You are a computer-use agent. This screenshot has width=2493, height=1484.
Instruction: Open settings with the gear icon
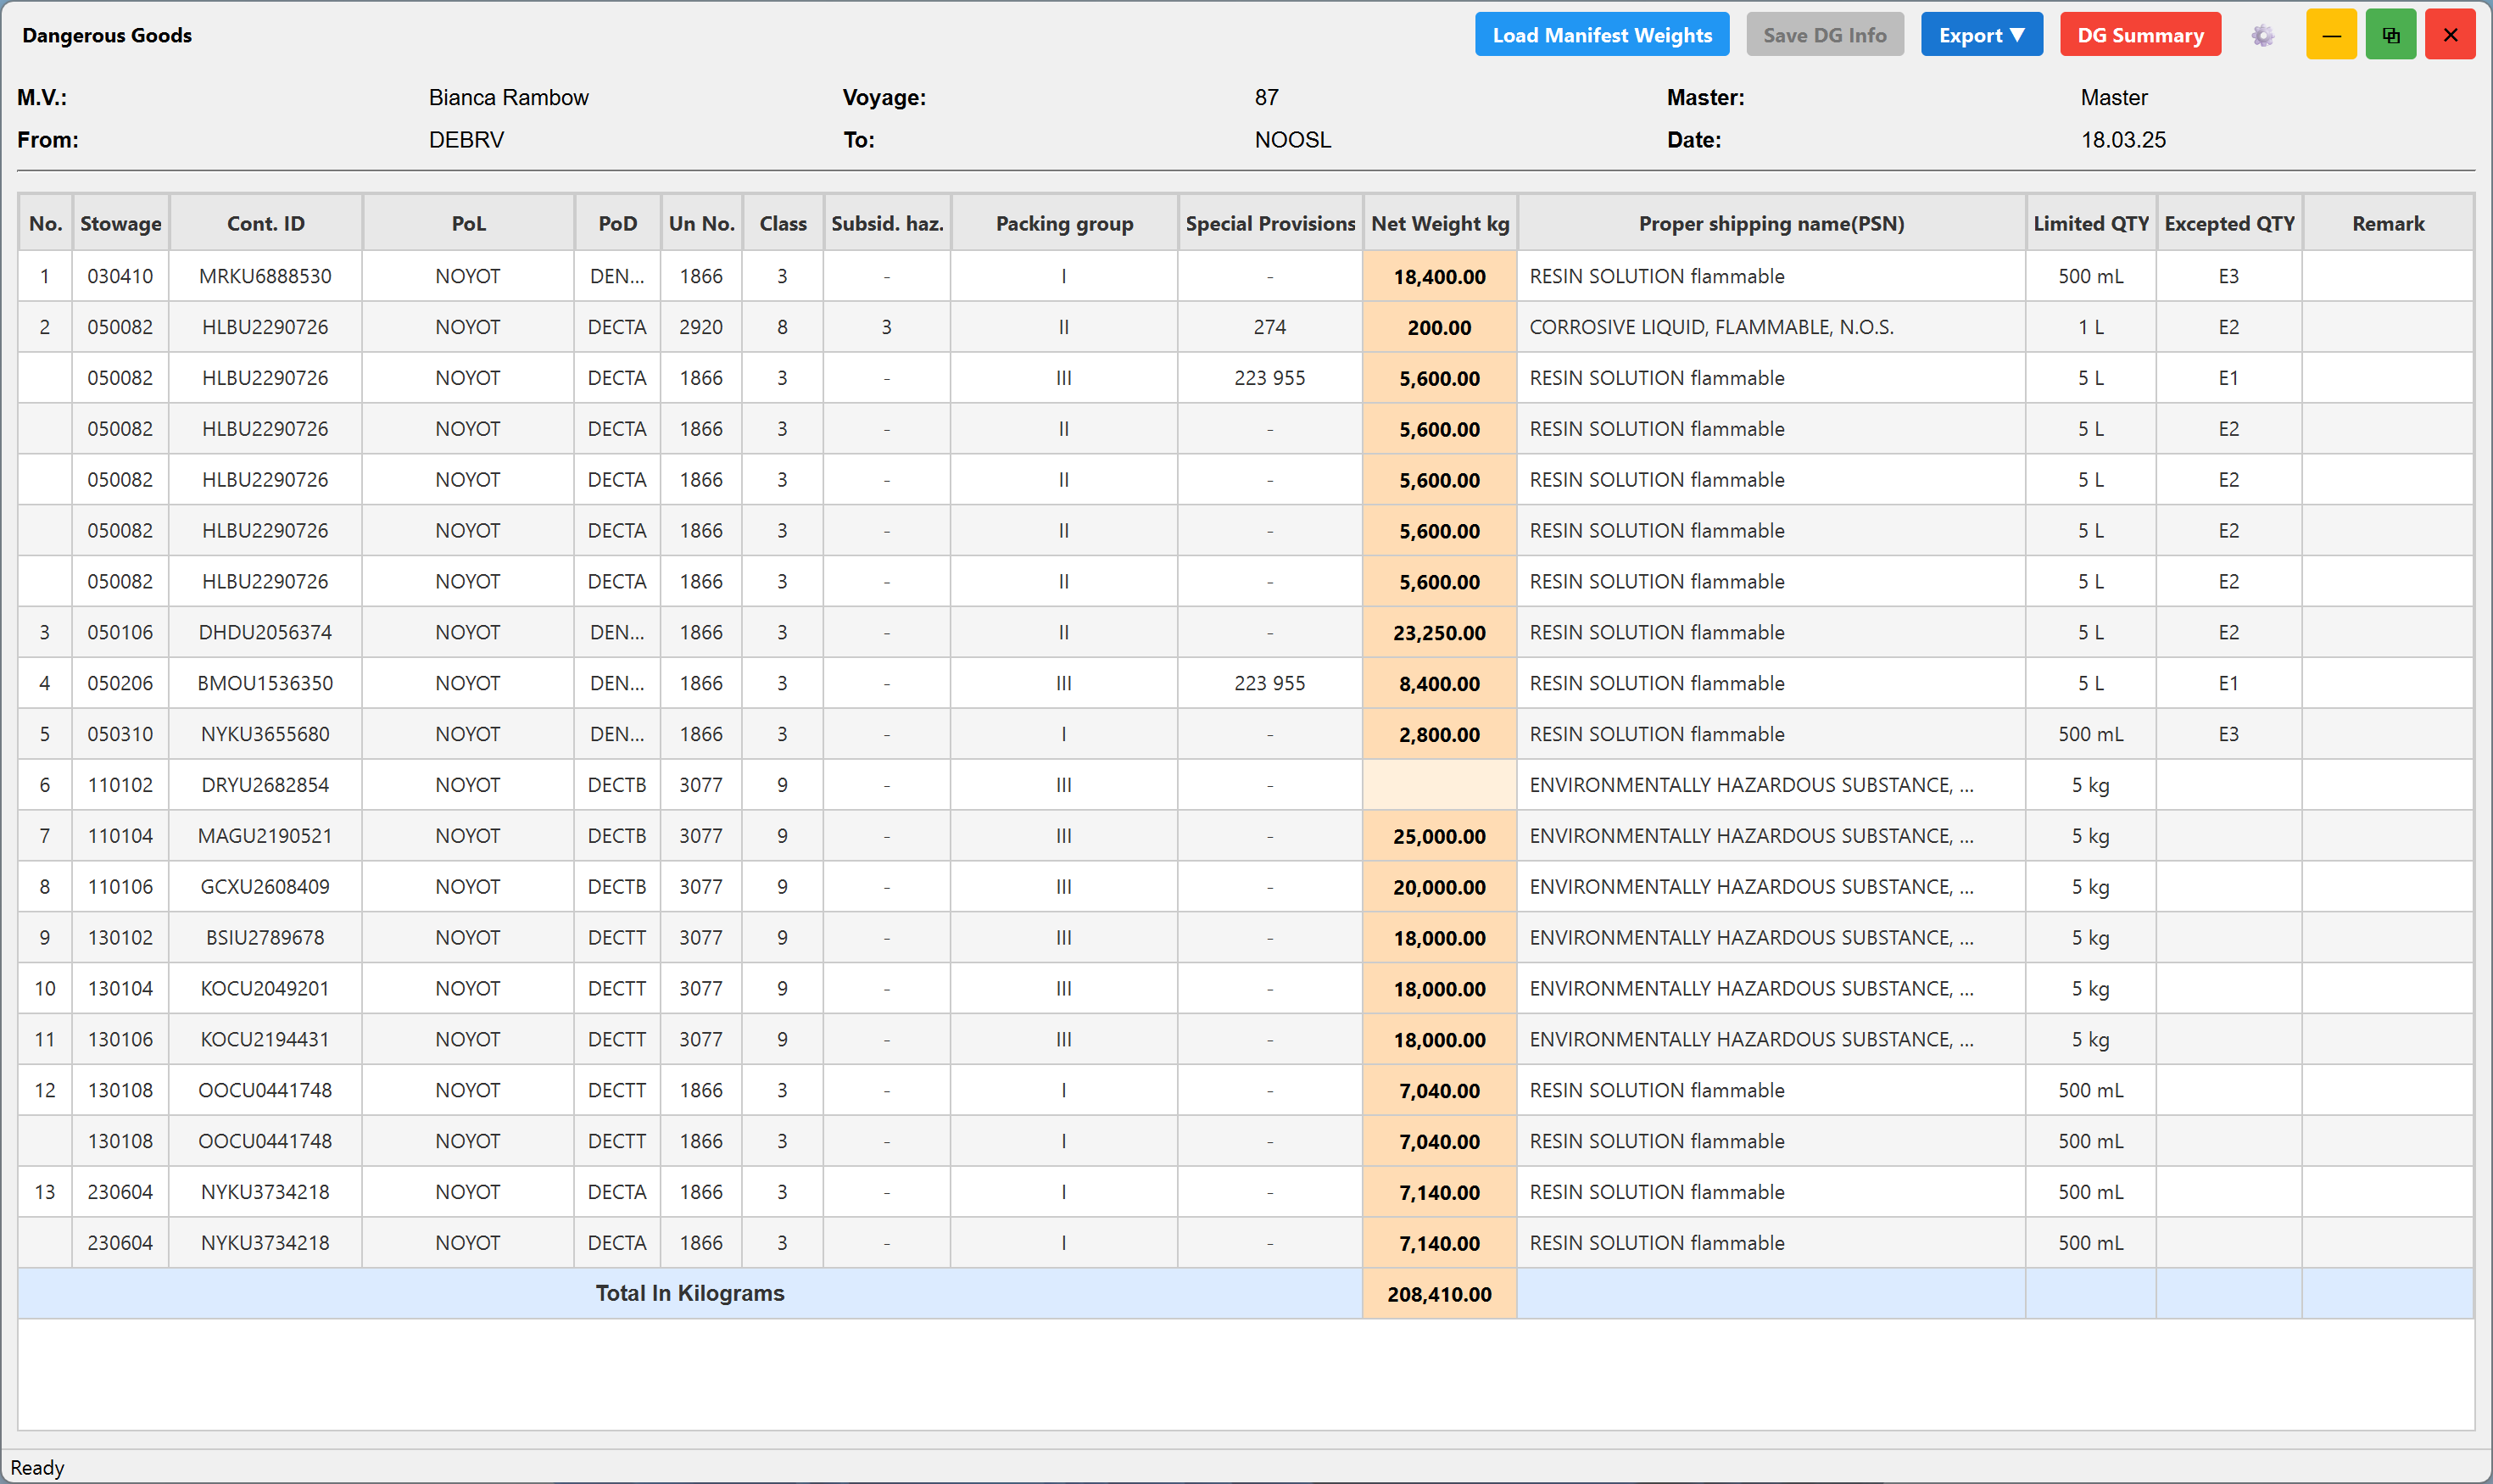click(x=2263, y=36)
